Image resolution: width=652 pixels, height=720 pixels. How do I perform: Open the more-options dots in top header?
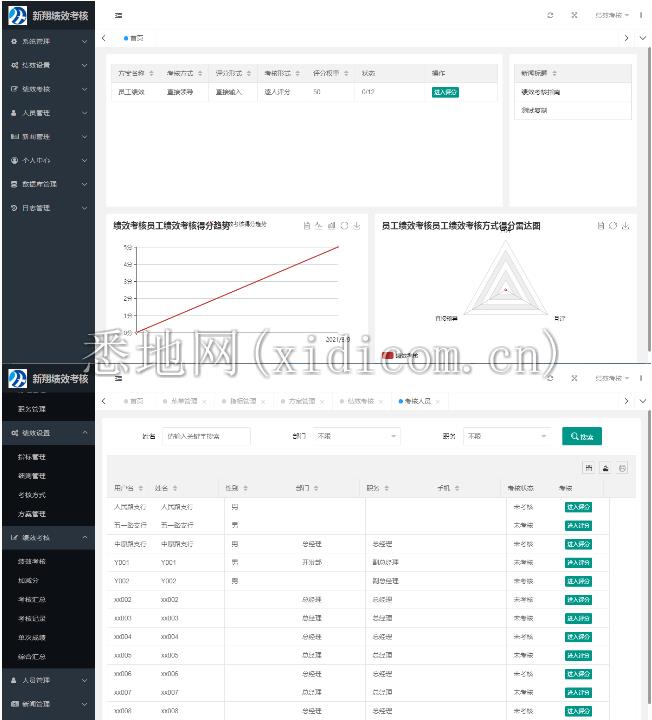coord(641,15)
